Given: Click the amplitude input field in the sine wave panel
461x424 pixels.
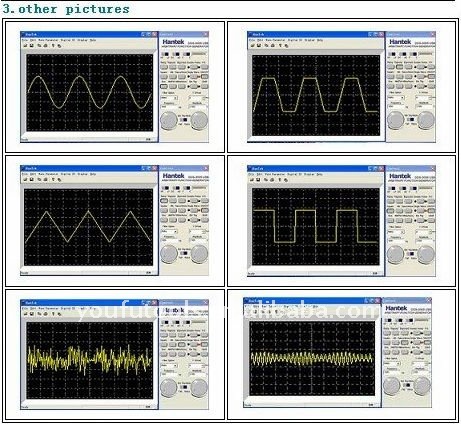Looking at the screenshot, I should point(197,107).
